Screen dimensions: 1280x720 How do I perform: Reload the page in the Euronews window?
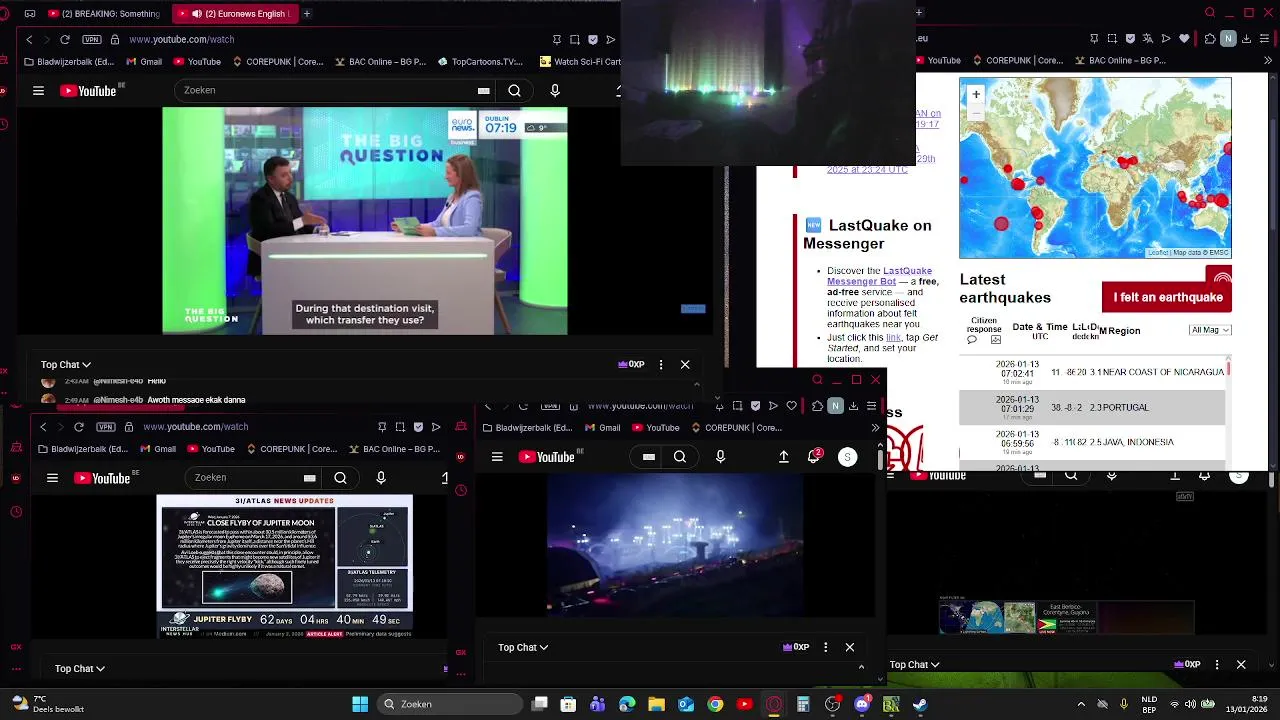(65, 39)
